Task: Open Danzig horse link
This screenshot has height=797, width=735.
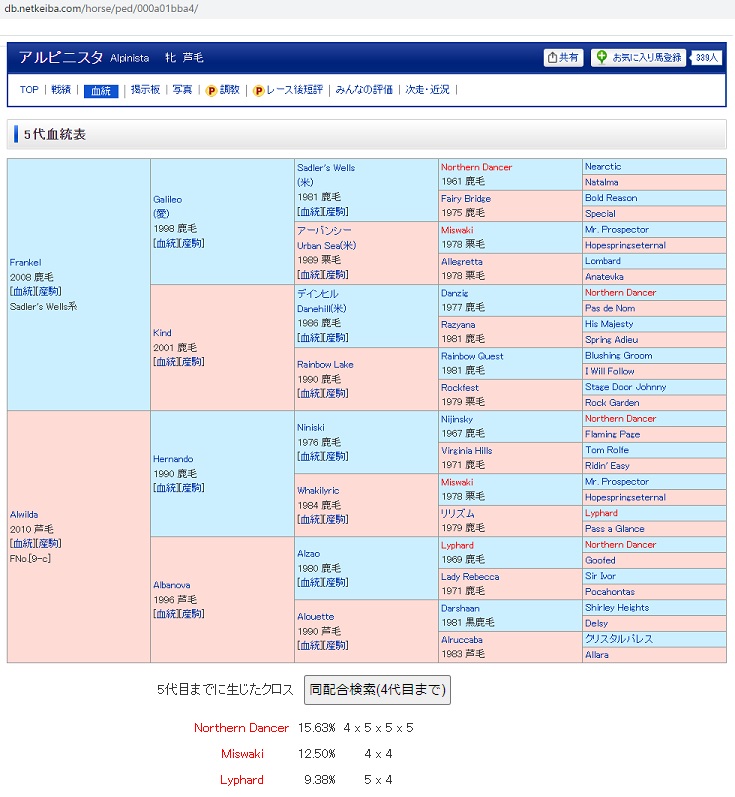Action: pos(454,293)
